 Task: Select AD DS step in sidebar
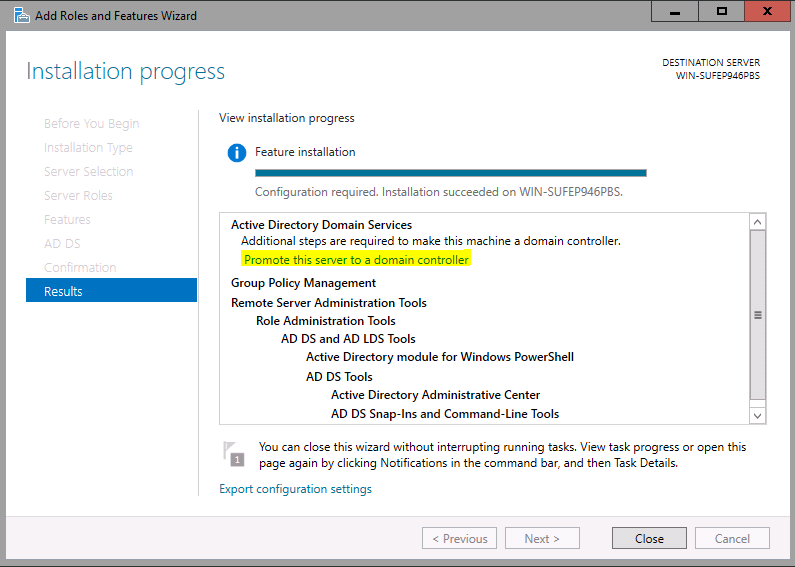[x=62, y=243]
